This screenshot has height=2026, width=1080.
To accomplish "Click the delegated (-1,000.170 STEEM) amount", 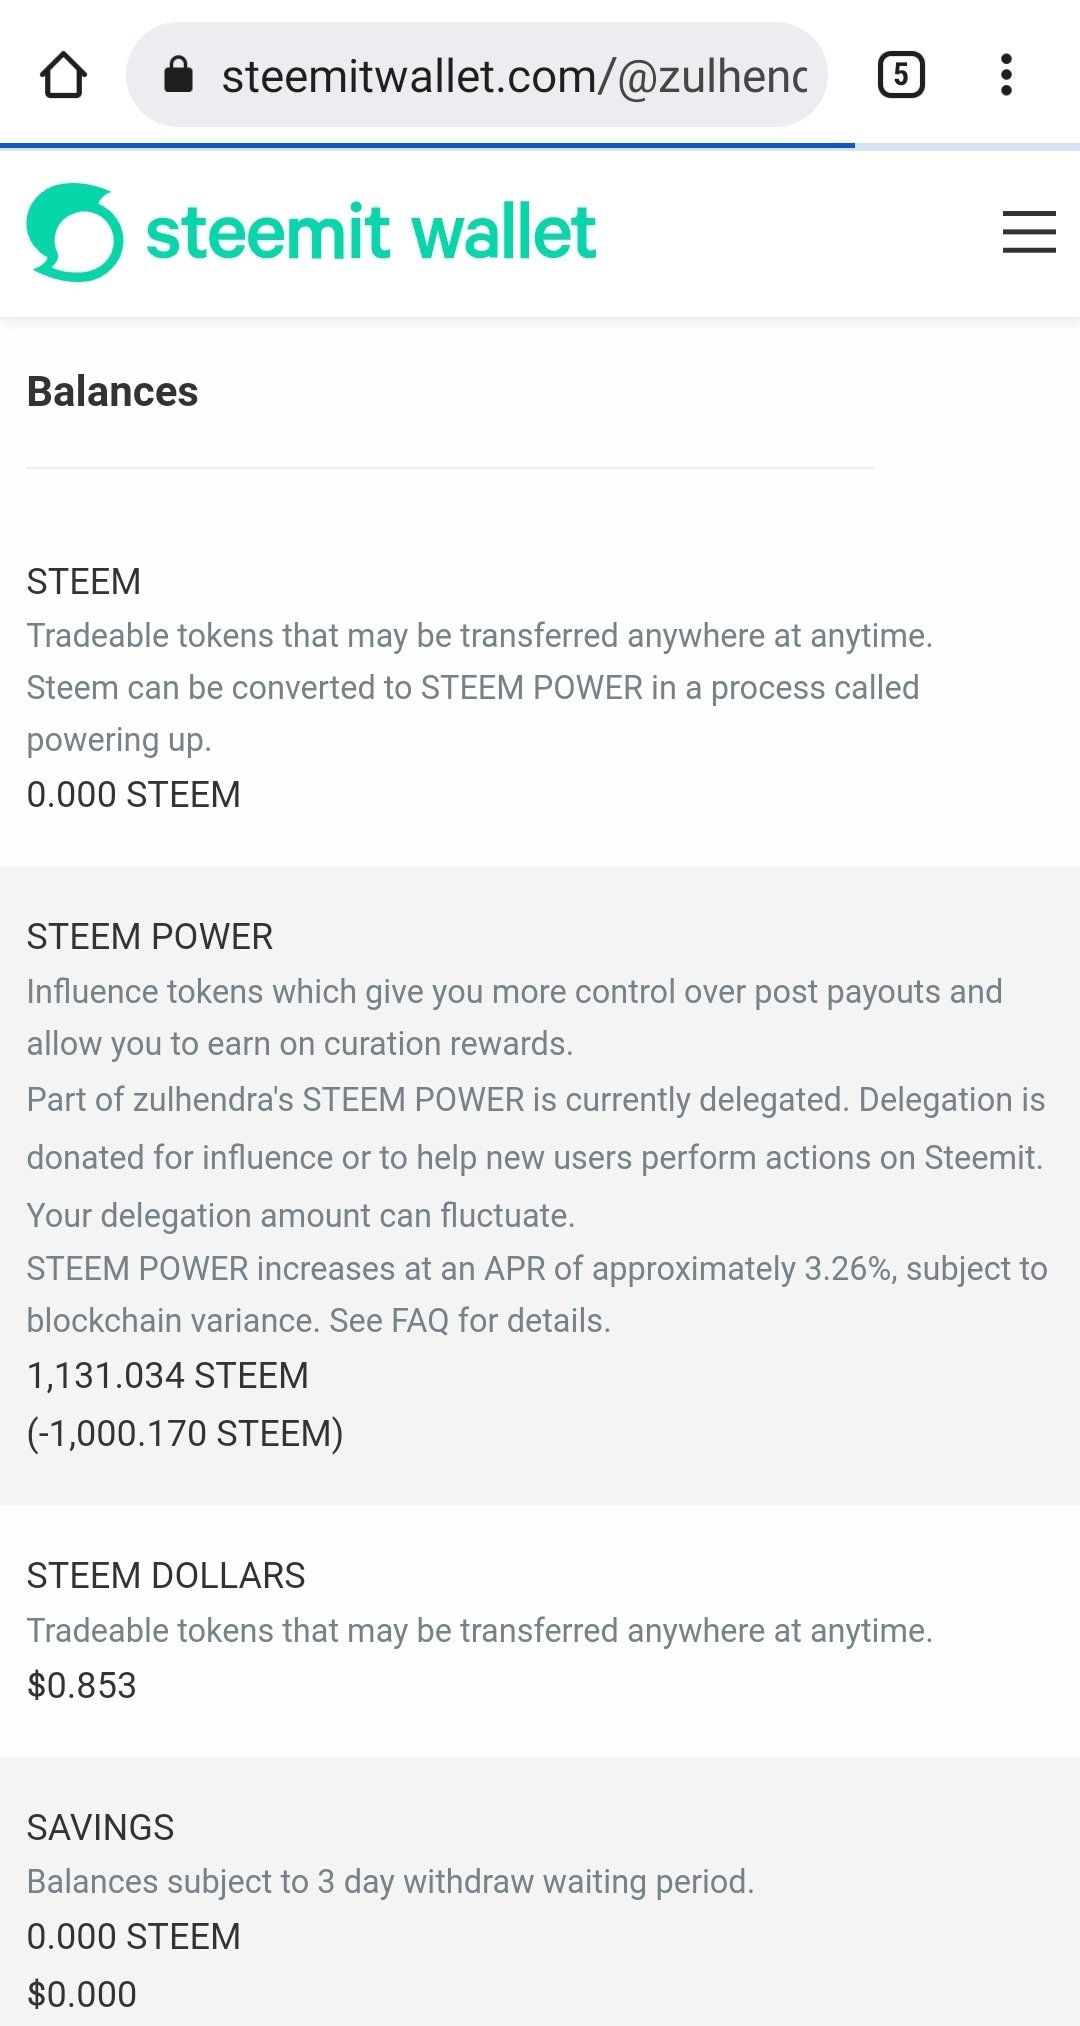I will coord(185,1434).
